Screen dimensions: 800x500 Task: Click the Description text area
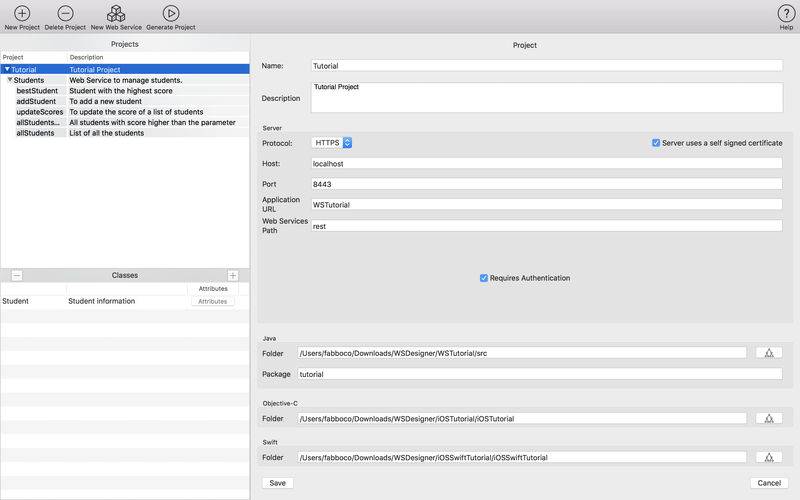click(x=546, y=97)
